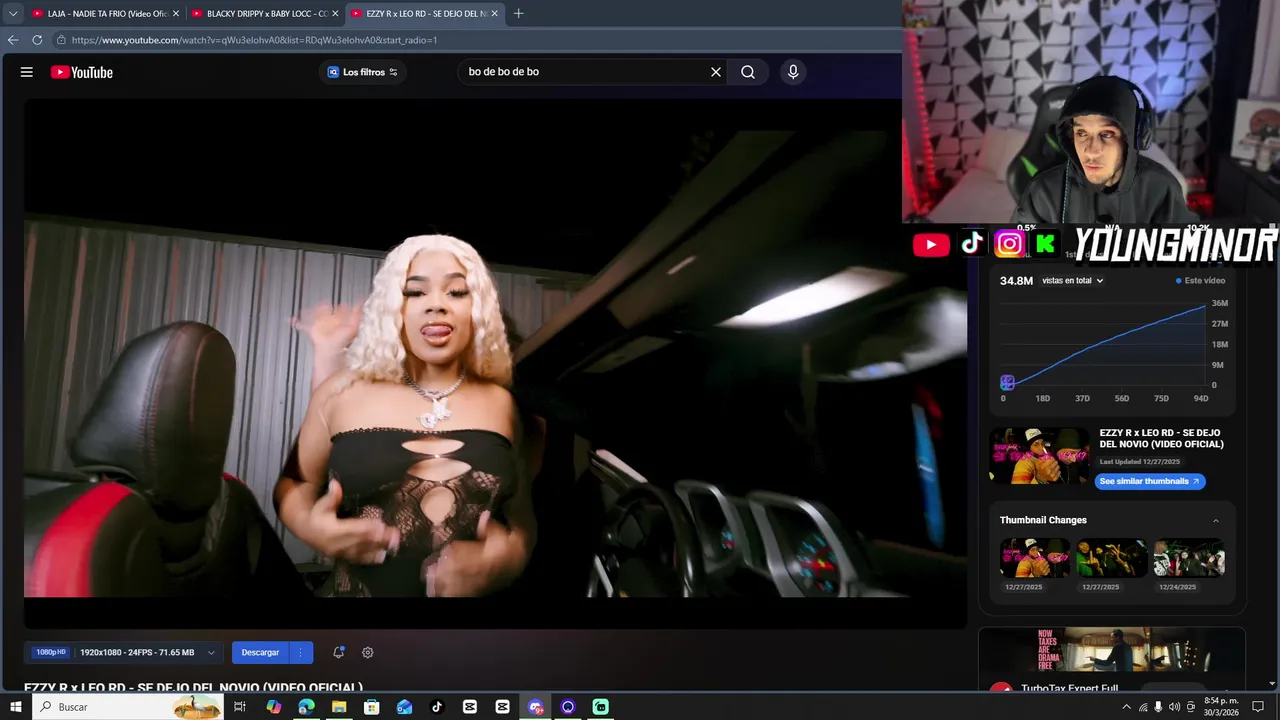Open download settings gear icon

tap(368, 652)
